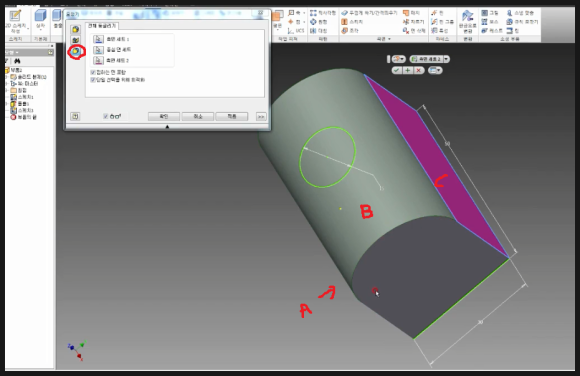Choose the edge fillet mode icon in dialog
This screenshot has height=376, width=580.
(x=75, y=30)
